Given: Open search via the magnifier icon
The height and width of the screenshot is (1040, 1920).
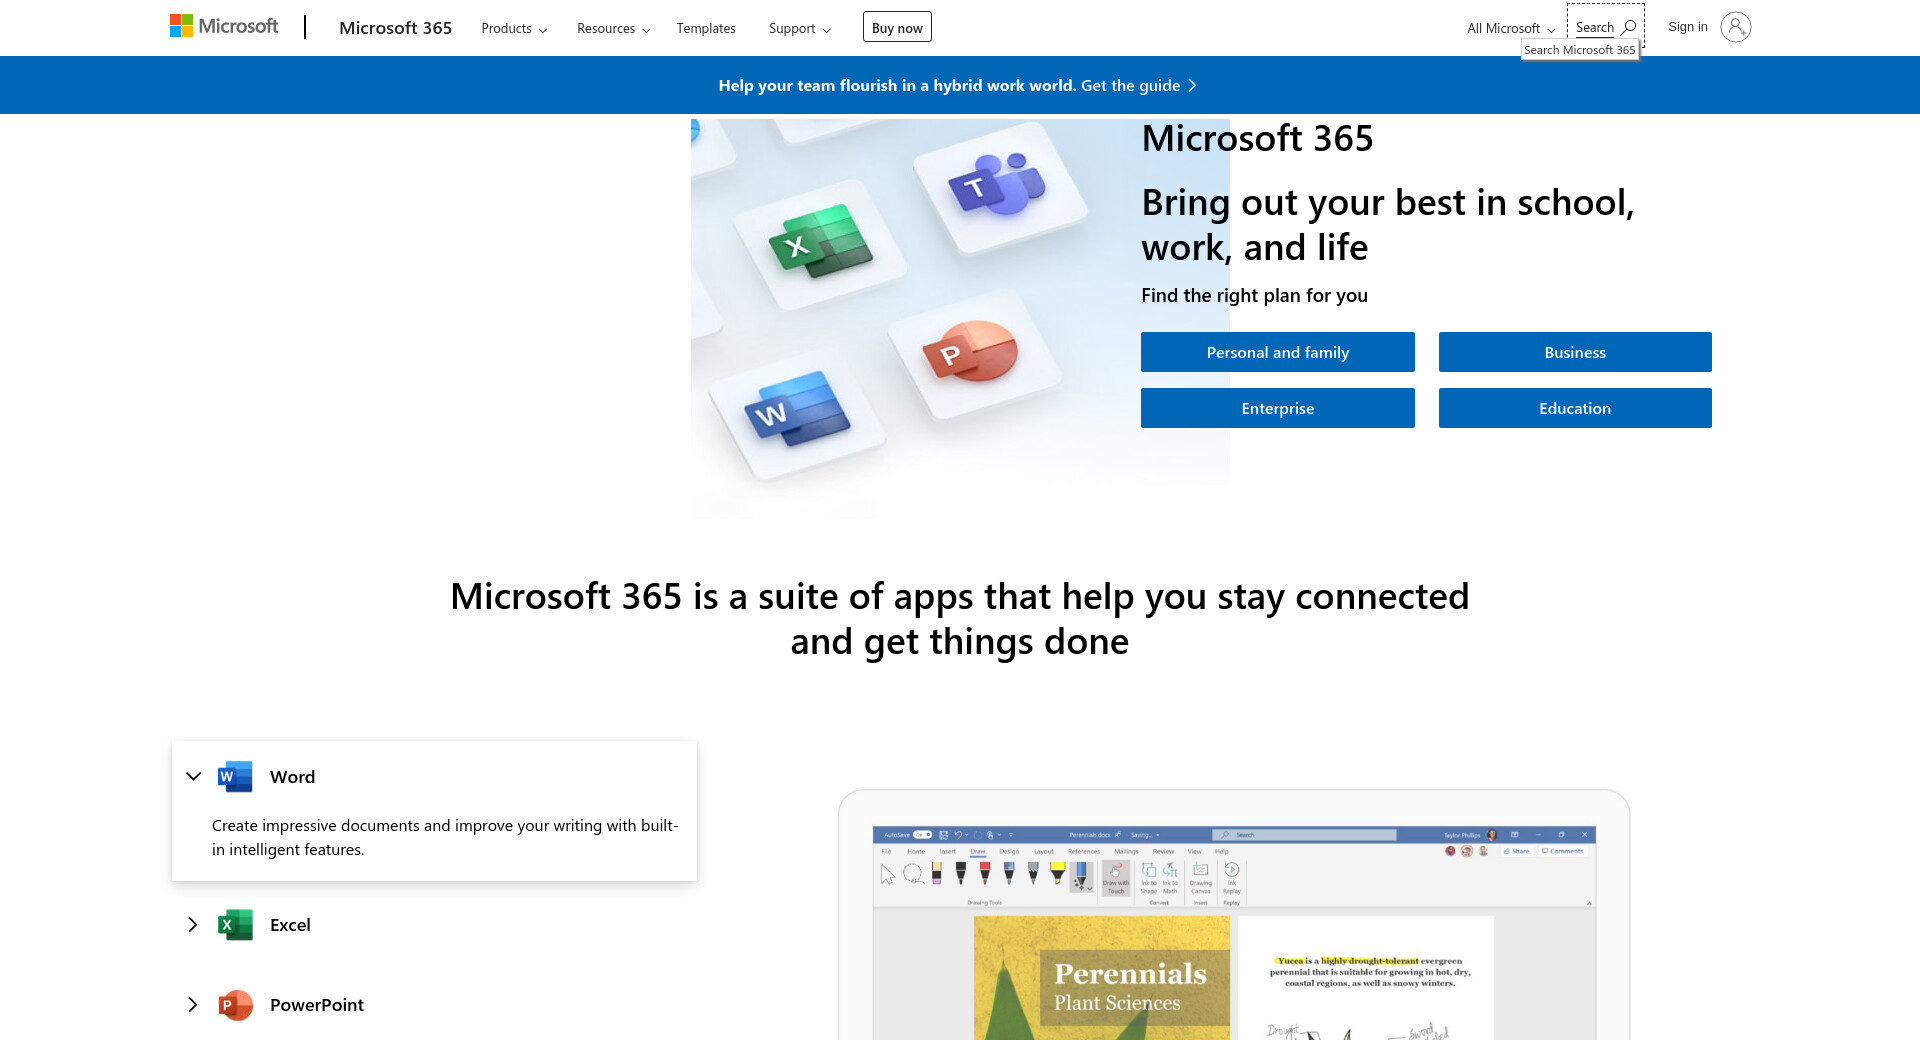Looking at the screenshot, I should [x=1628, y=27].
